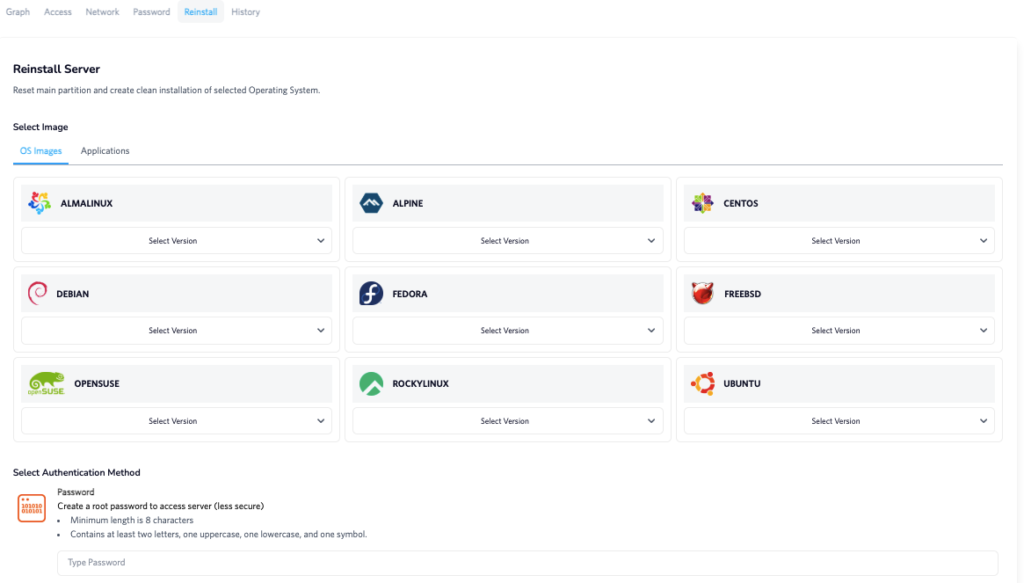Click the Password authentication method icon

(x=31, y=508)
